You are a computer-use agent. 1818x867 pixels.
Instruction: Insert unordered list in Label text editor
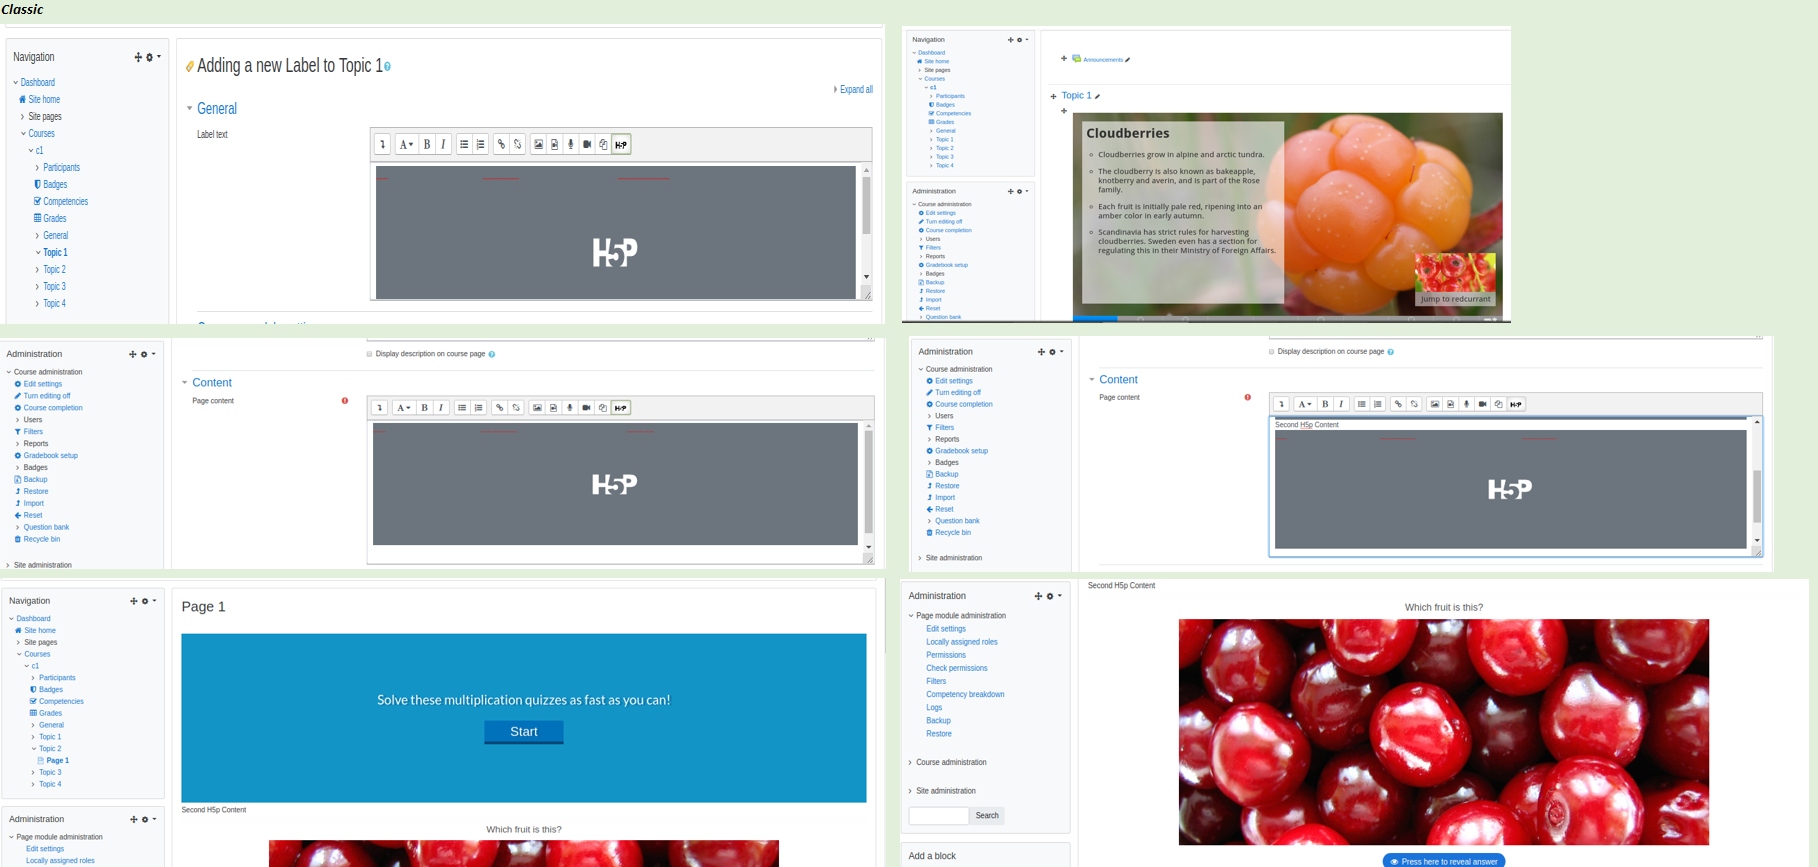(464, 145)
